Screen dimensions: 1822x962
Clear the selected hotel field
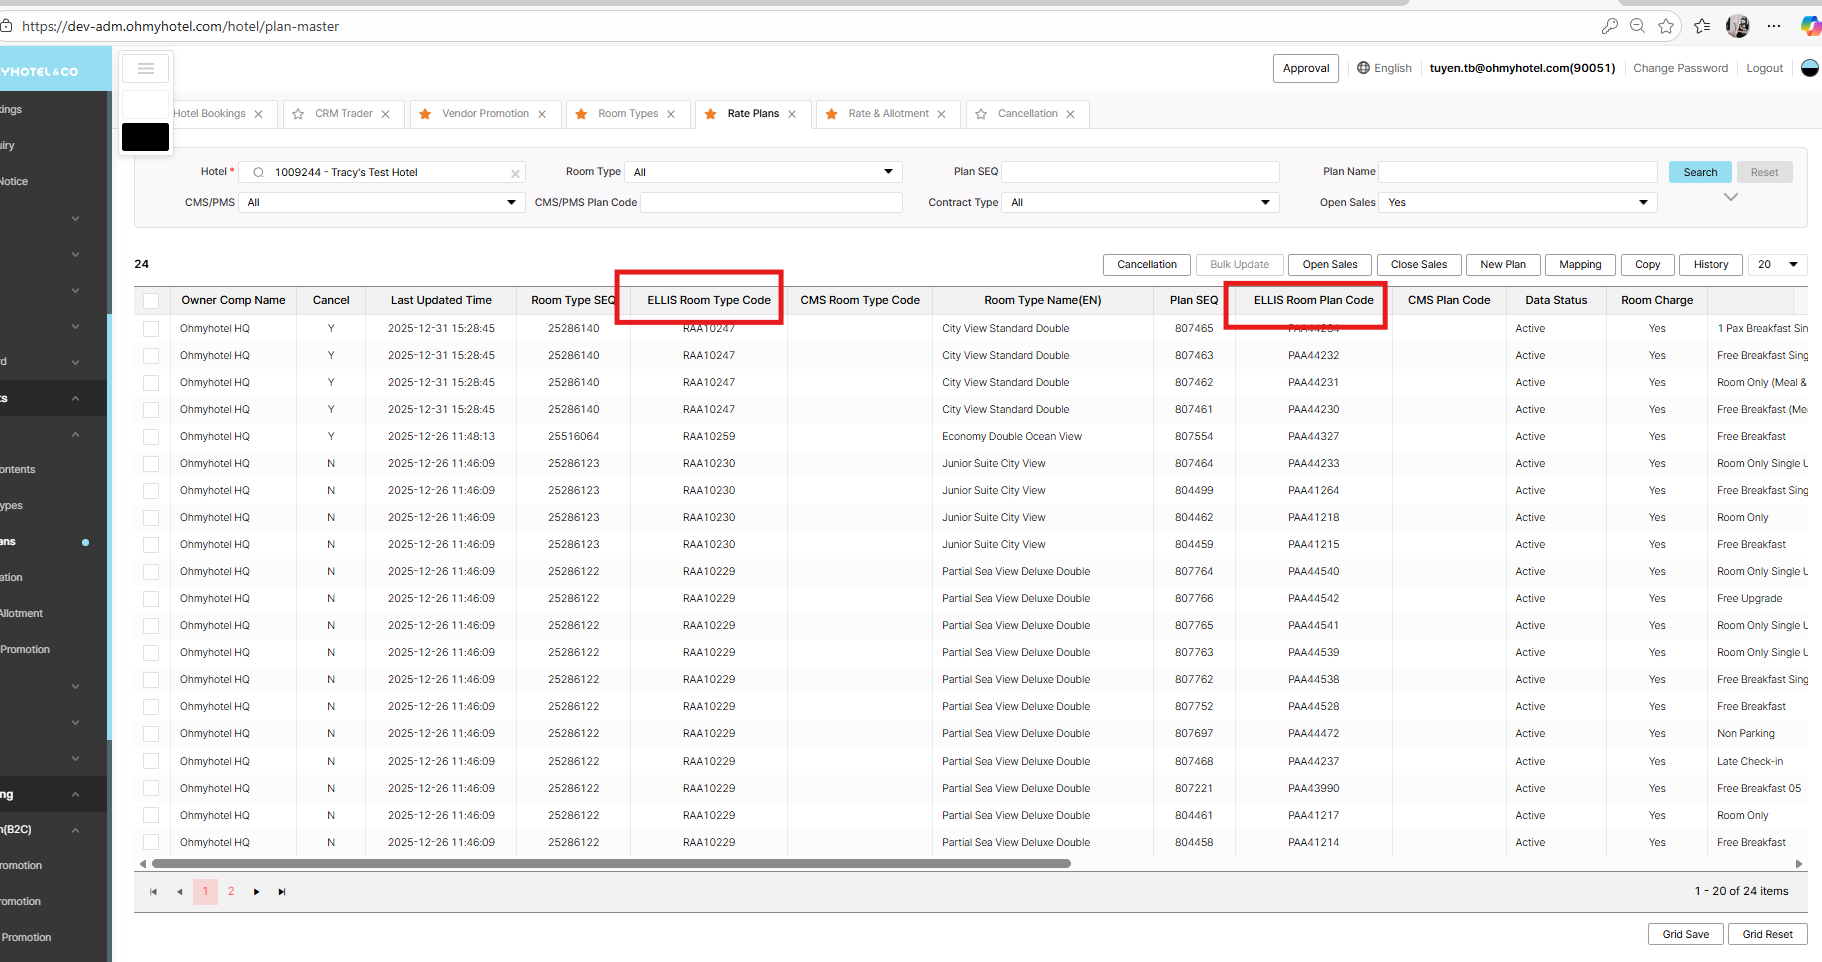(515, 173)
